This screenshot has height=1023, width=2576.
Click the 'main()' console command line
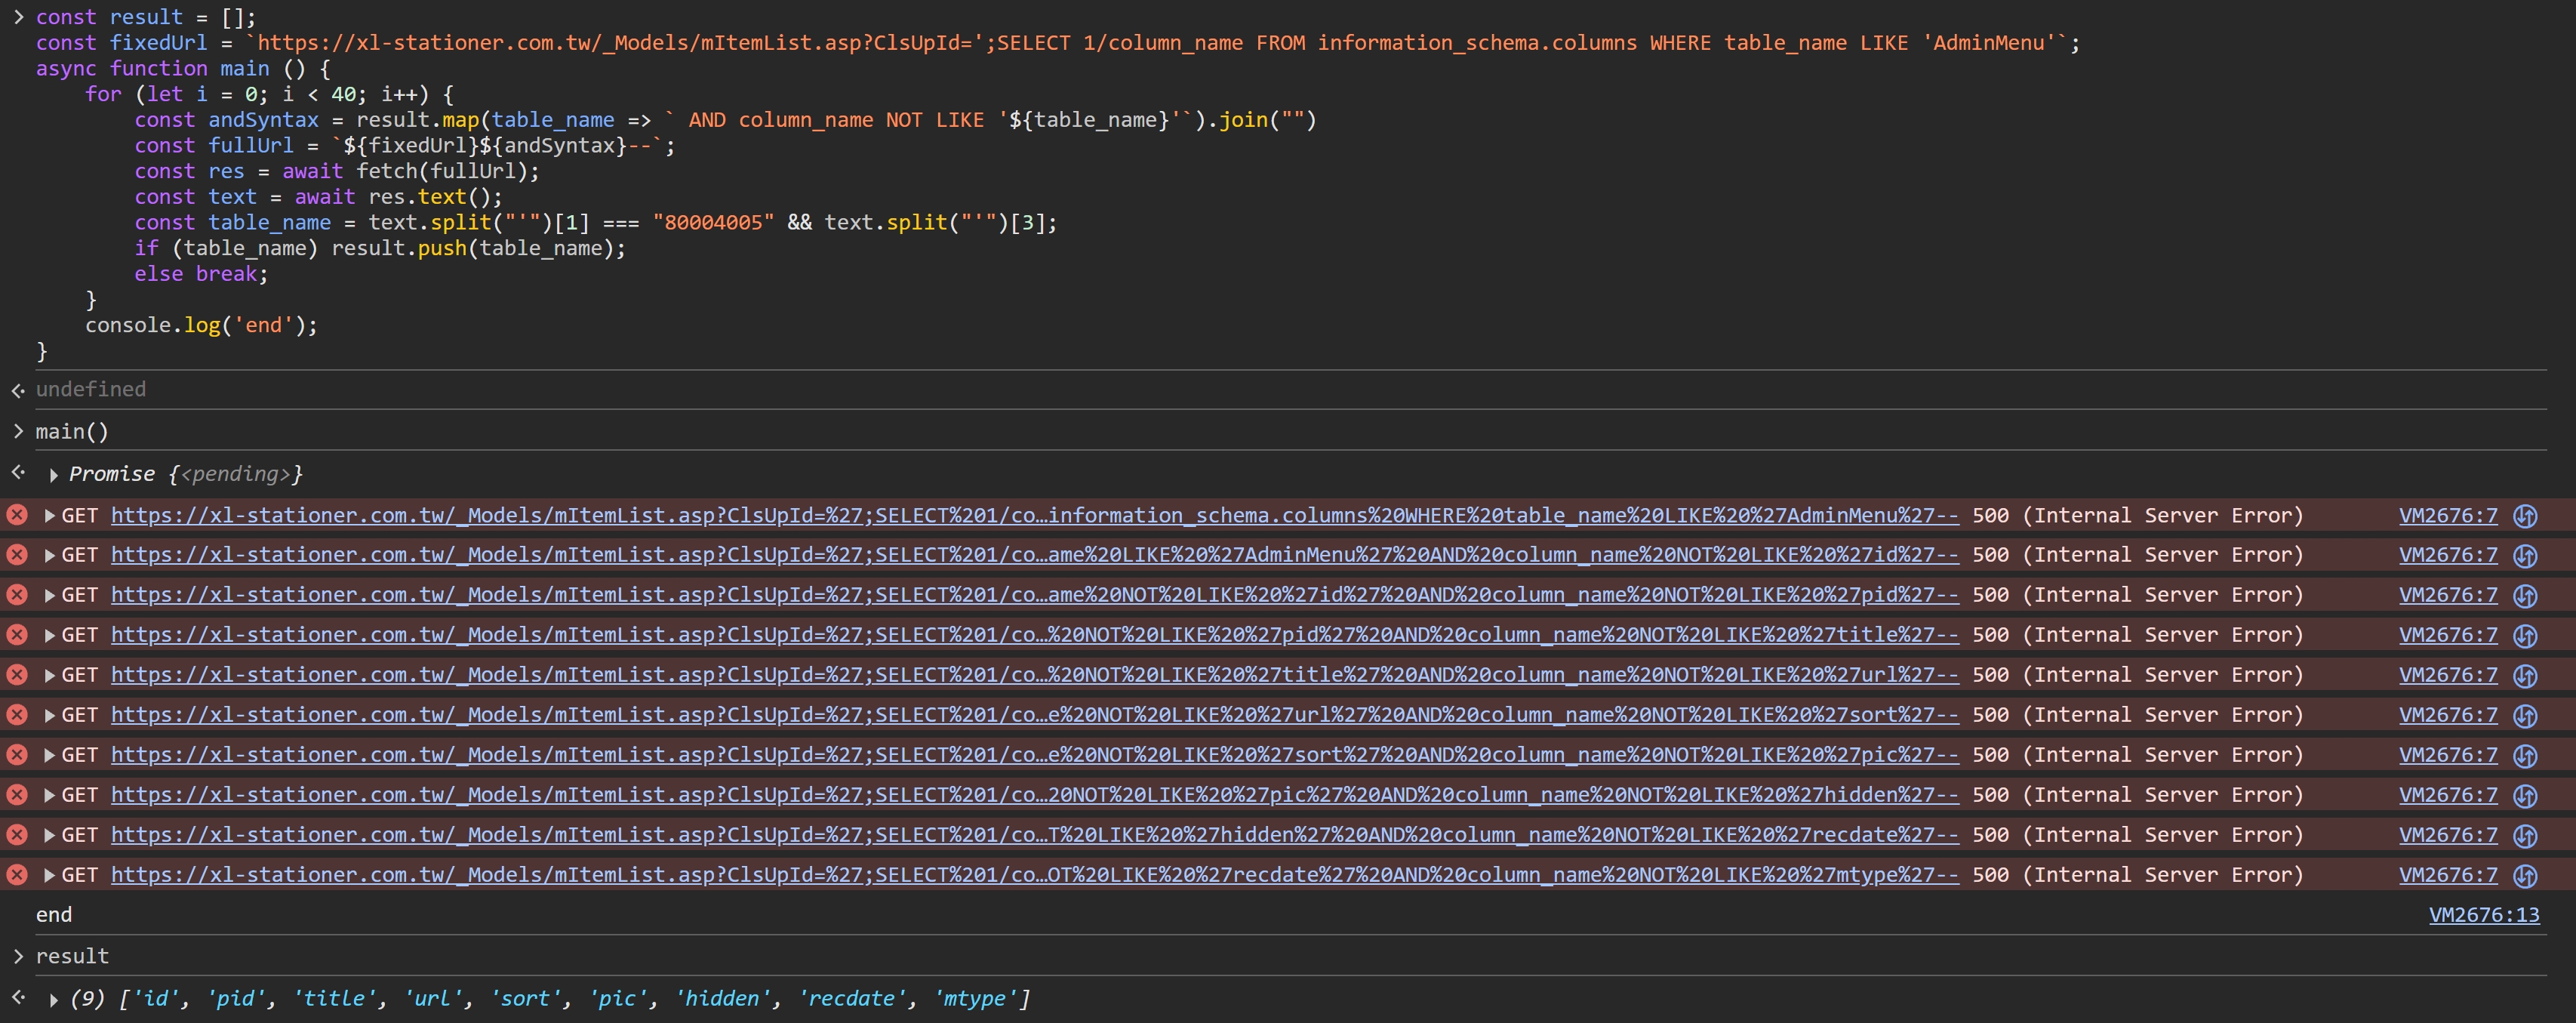point(72,432)
